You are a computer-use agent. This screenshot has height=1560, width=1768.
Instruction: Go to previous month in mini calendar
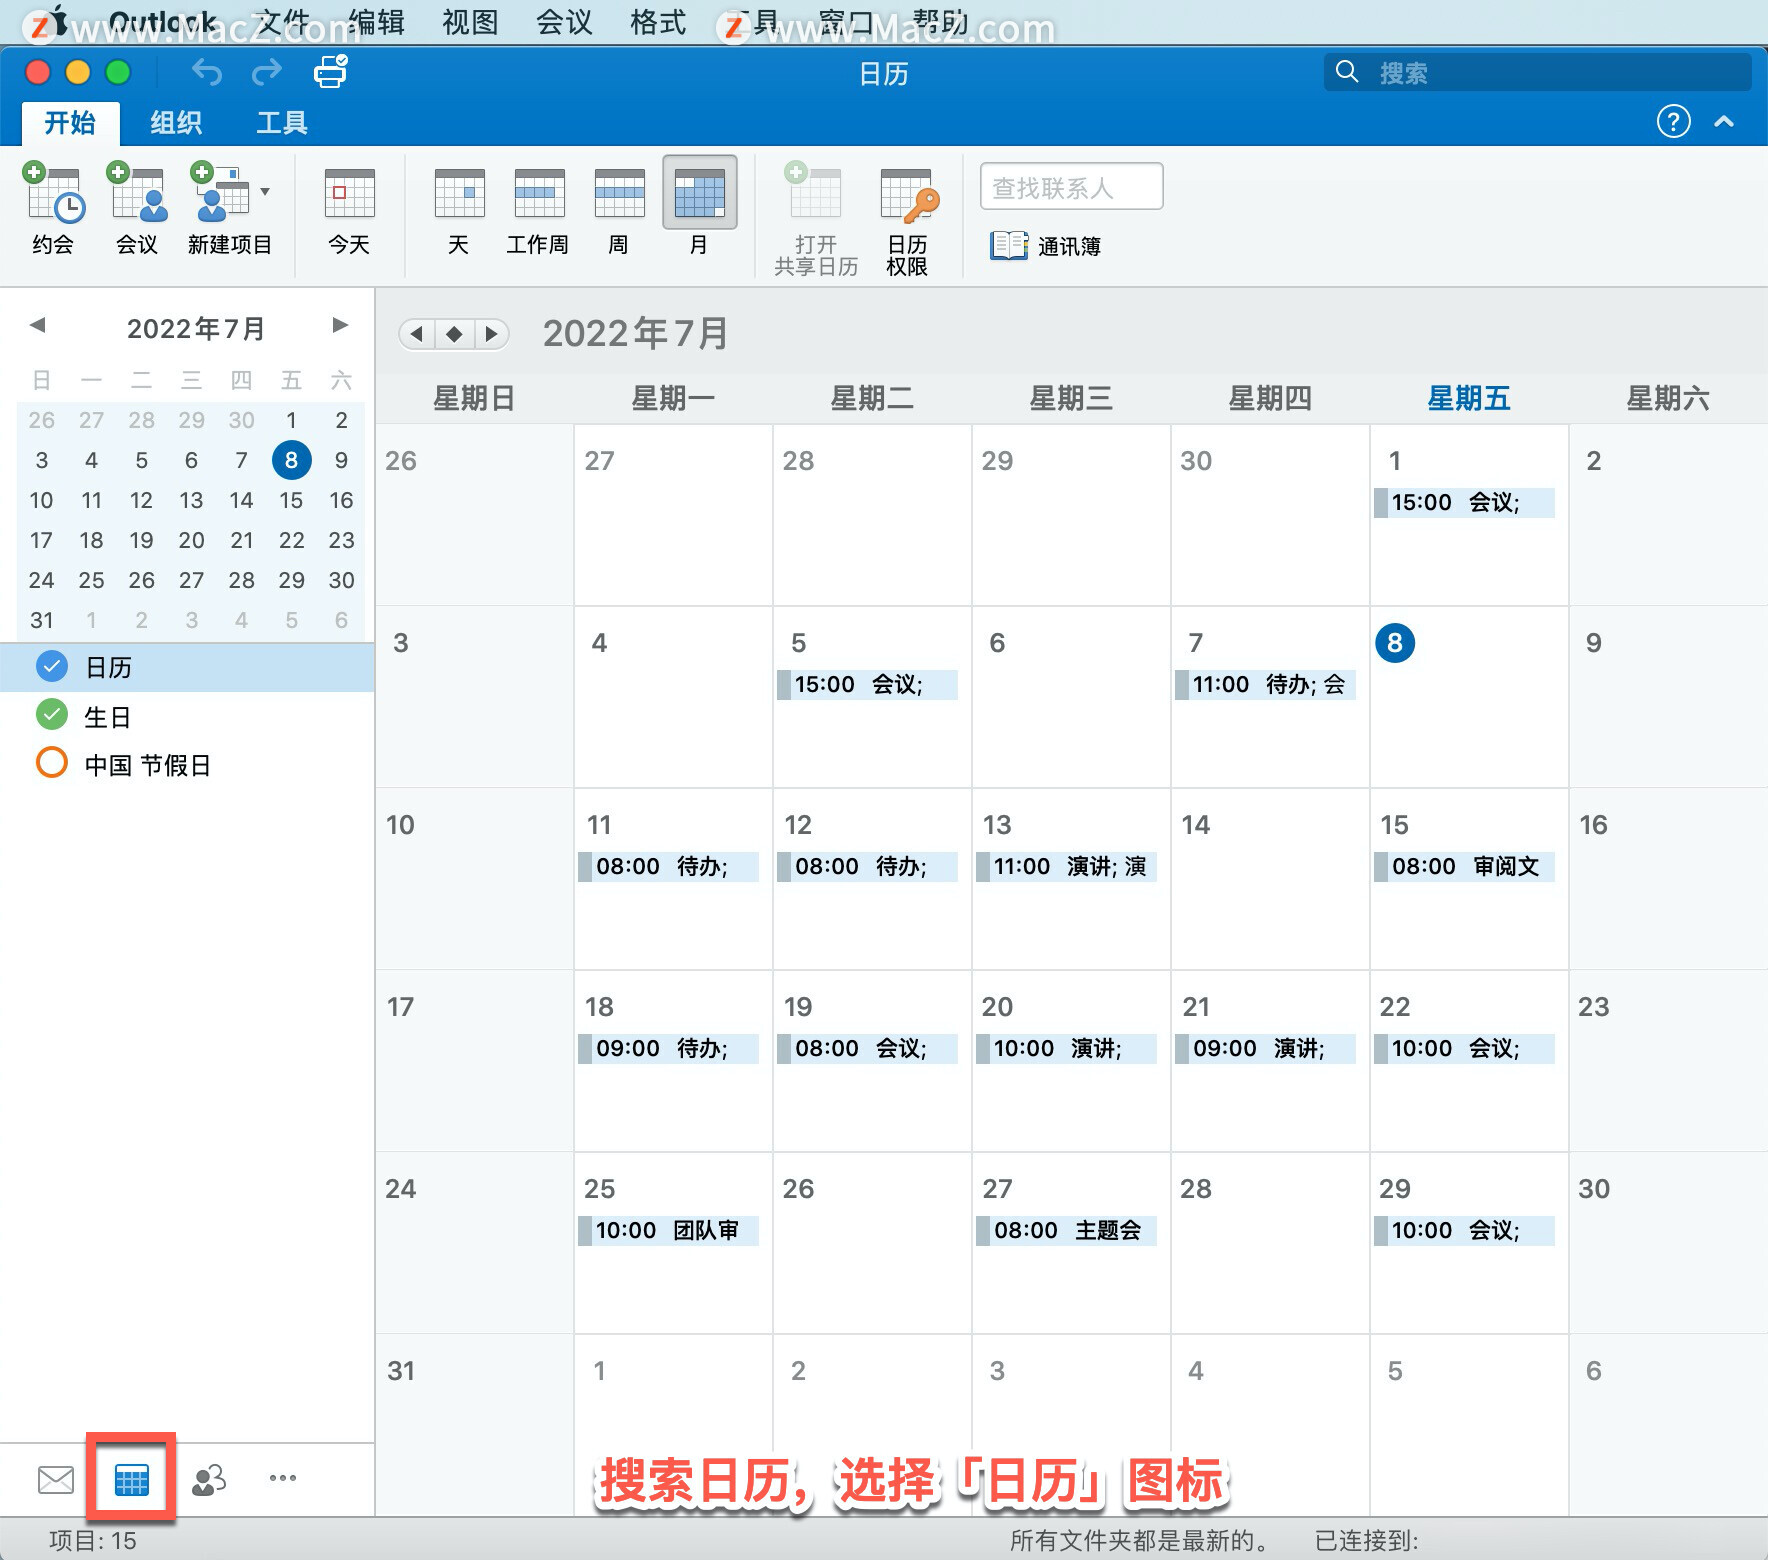(38, 325)
